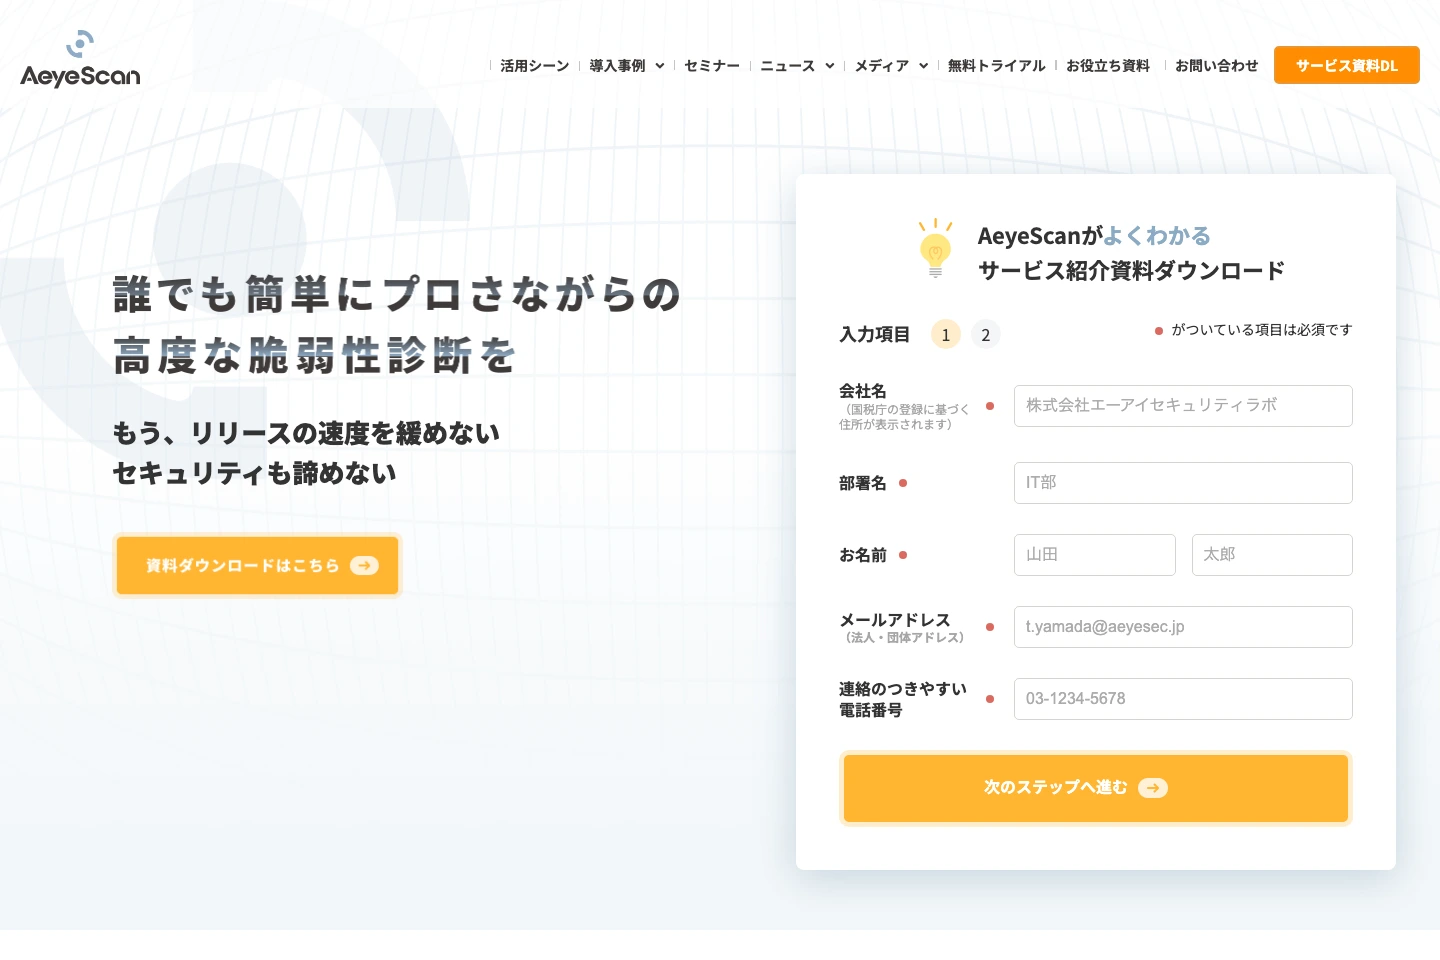This screenshot has width=1440, height=960.
Task: Expand the ニュース dropdown chevron
Action: (x=830, y=66)
